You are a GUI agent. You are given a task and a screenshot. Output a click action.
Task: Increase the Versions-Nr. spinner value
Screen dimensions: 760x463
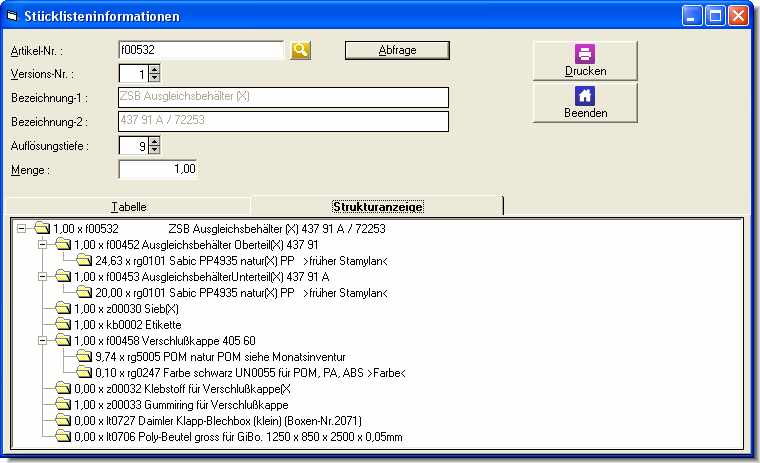[x=154, y=69]
